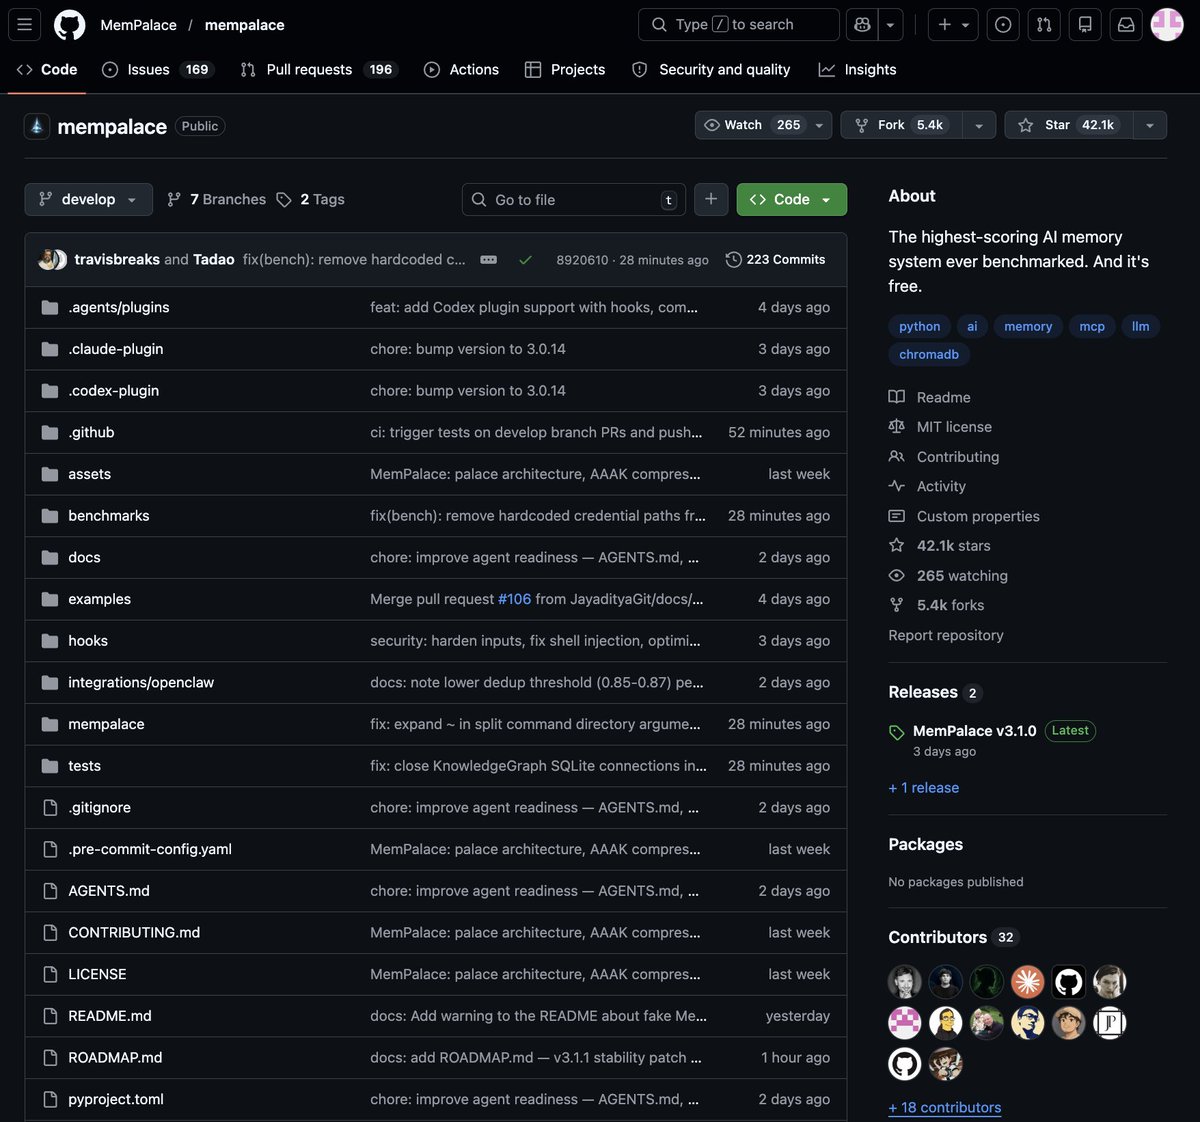Focus the Go to file search field
This screenshot has width=1200, height=1122.
click(x=574, y=199)
